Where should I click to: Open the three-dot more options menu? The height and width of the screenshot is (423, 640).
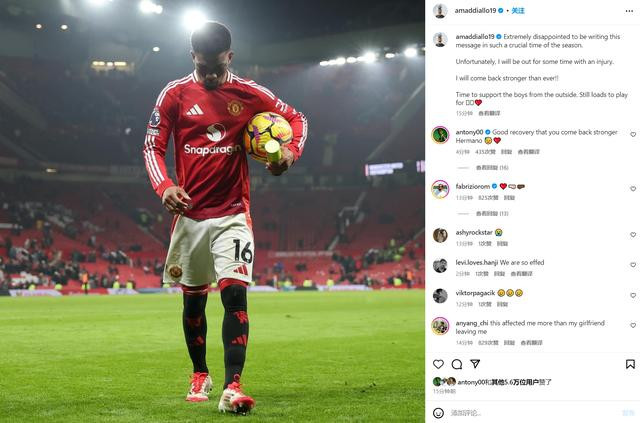pos(629,11)
